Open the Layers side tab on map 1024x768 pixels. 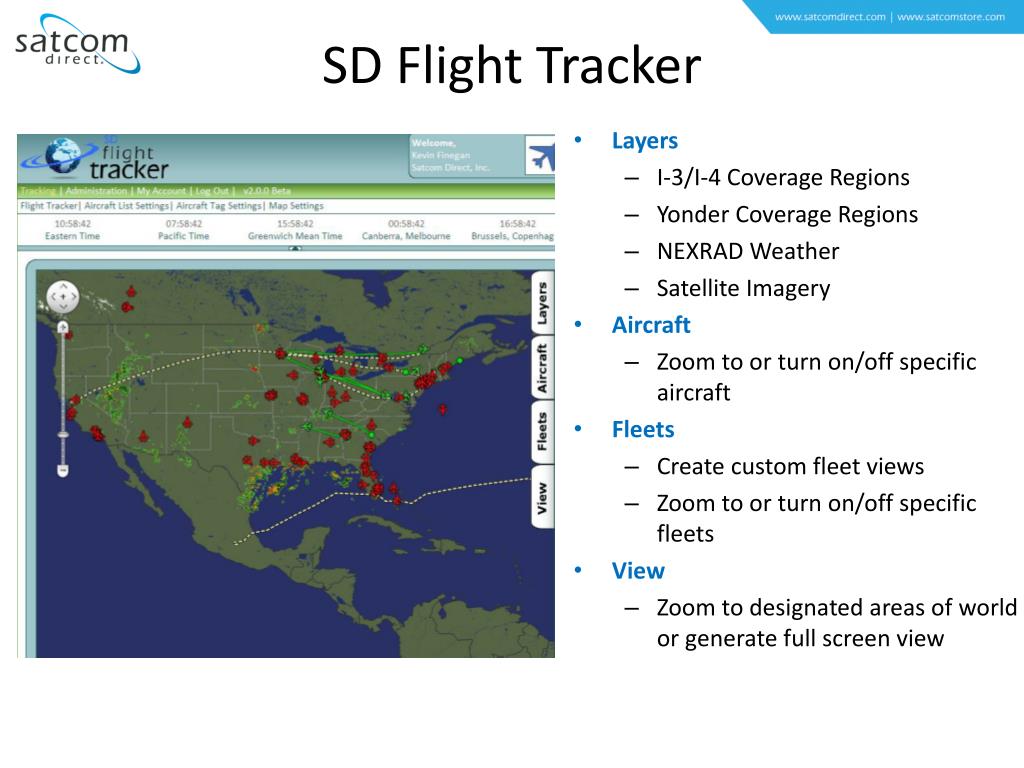click(x=542, y=304)
